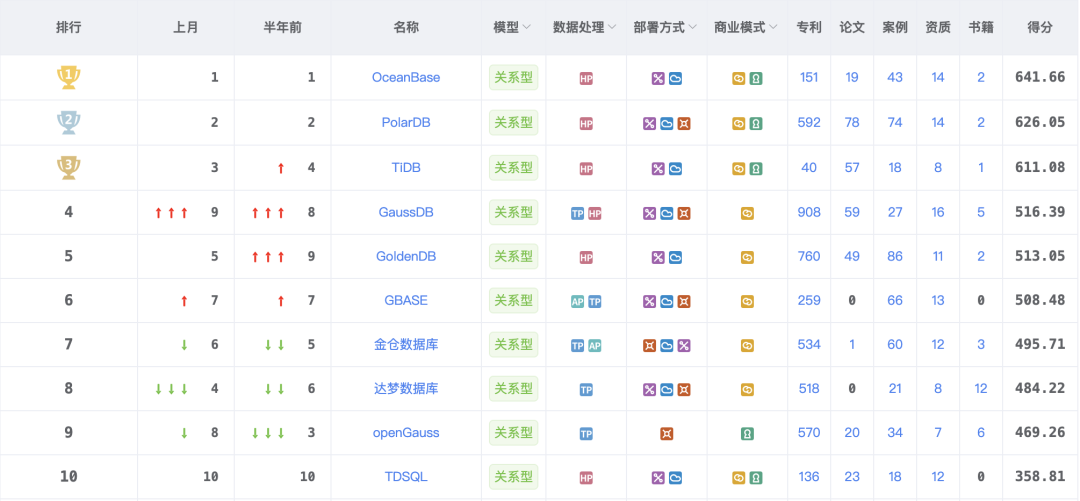Image resolution: width=1080 pixels, height=501 pixels.
Task: Click the HP icon in the OceanBase row
Action: pyautogui.click(x=586, y=78)
